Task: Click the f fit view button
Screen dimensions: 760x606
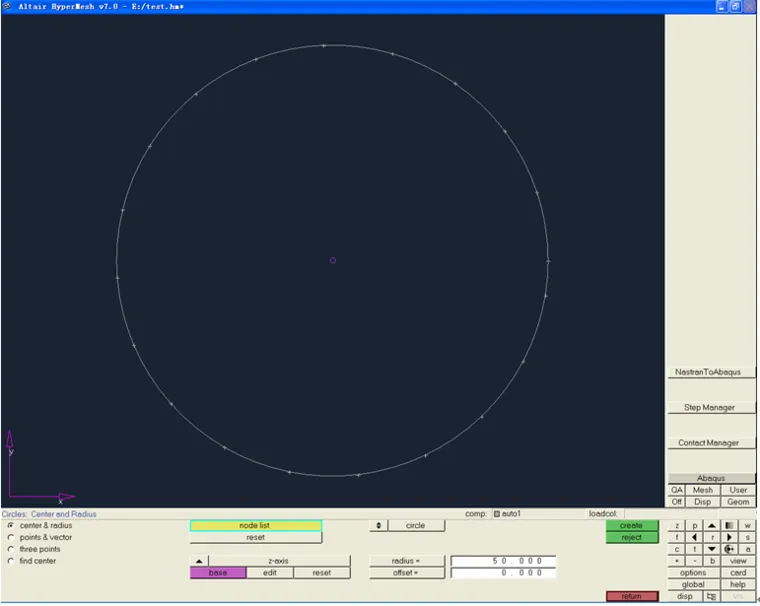Action: [677, 537]
